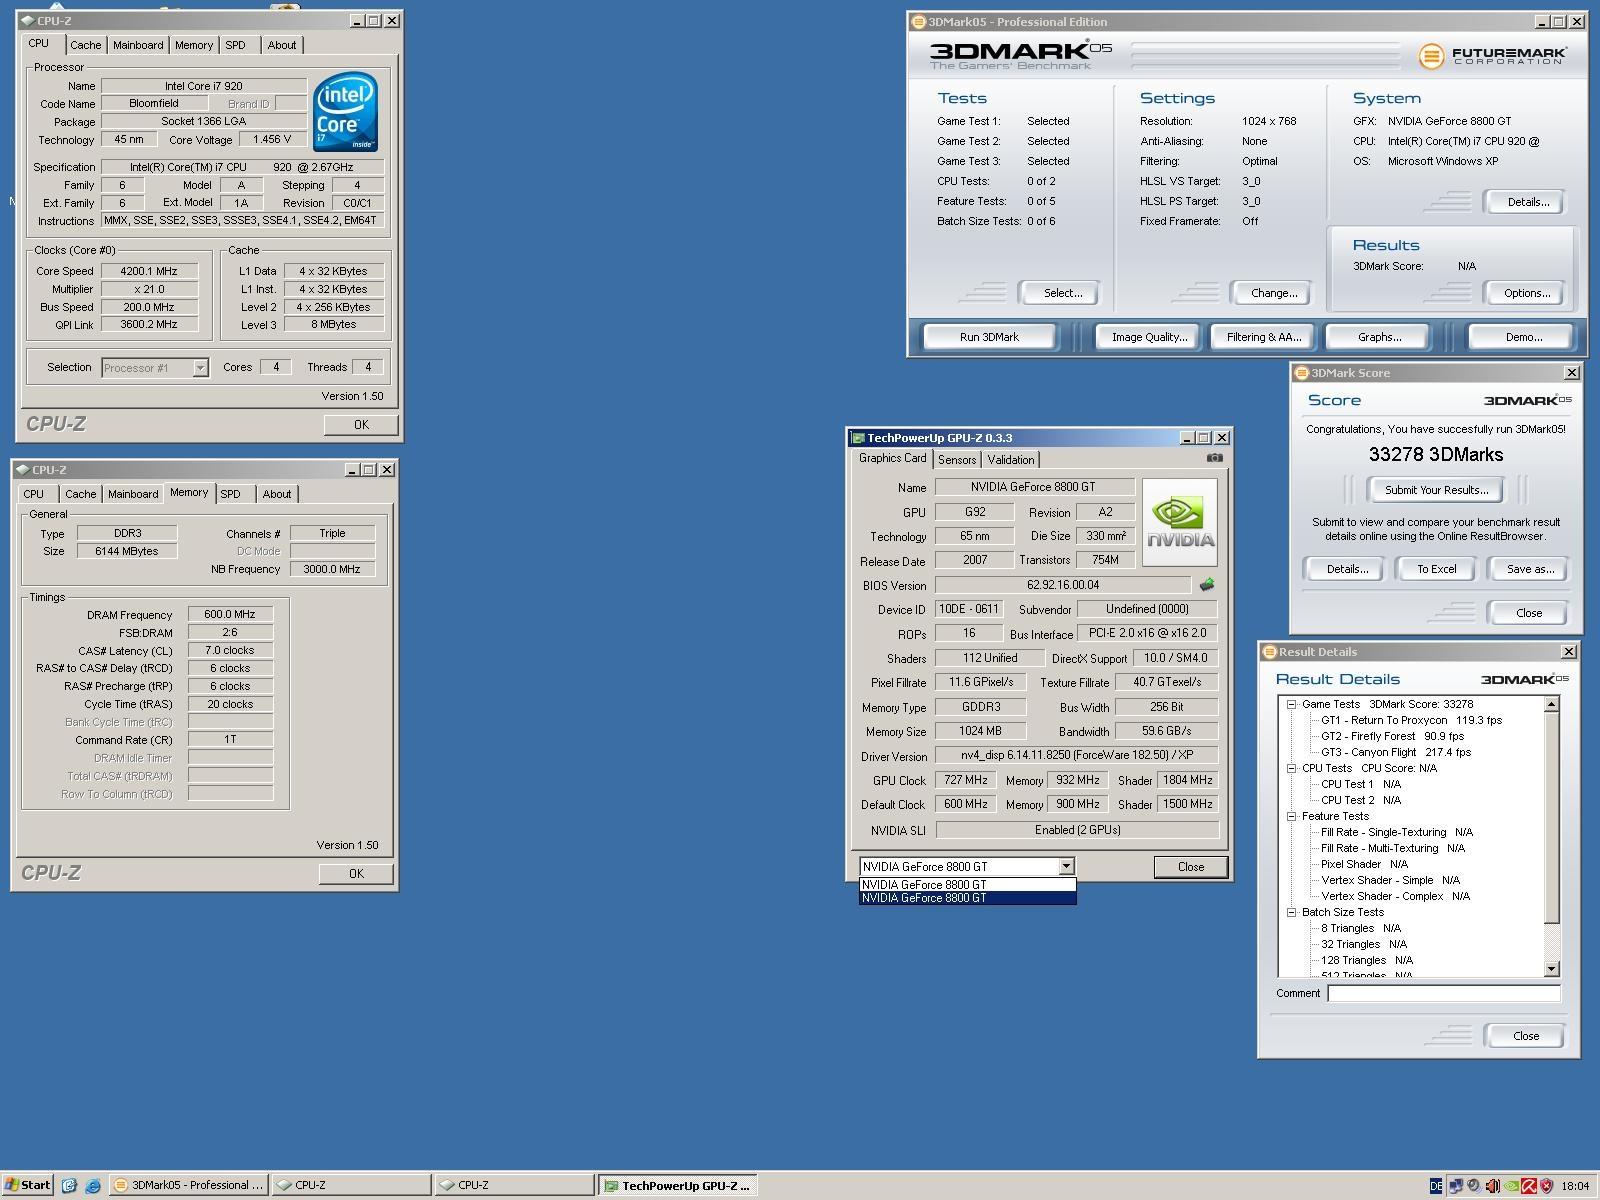
Task: Close the 3DMark Score dialog with Close button
Action: point(1528,613)
